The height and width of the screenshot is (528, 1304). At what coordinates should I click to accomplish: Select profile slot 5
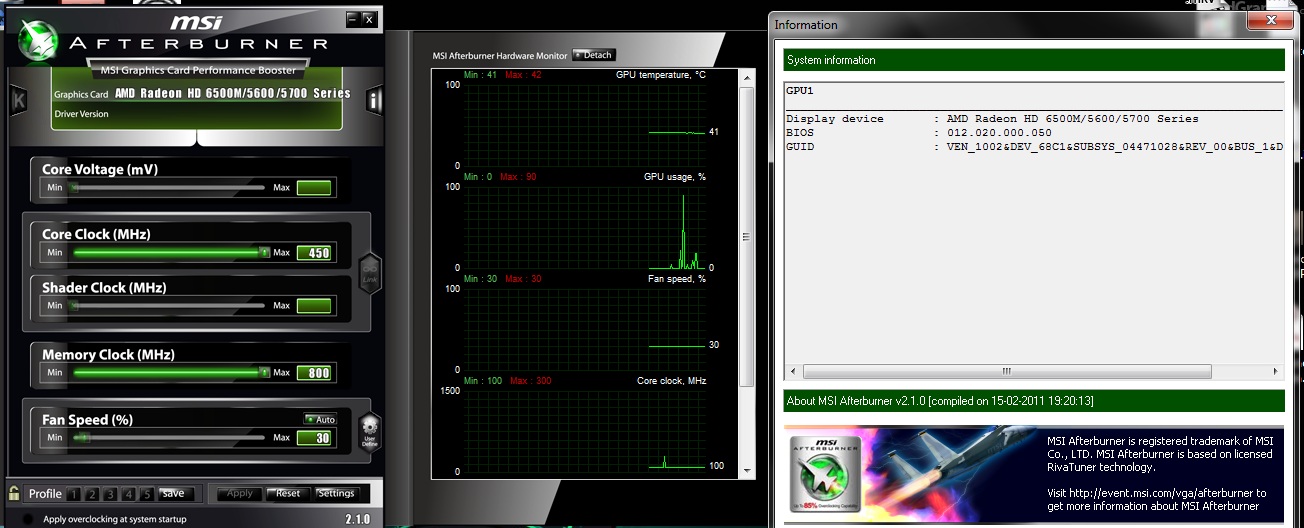pos(147,494)
